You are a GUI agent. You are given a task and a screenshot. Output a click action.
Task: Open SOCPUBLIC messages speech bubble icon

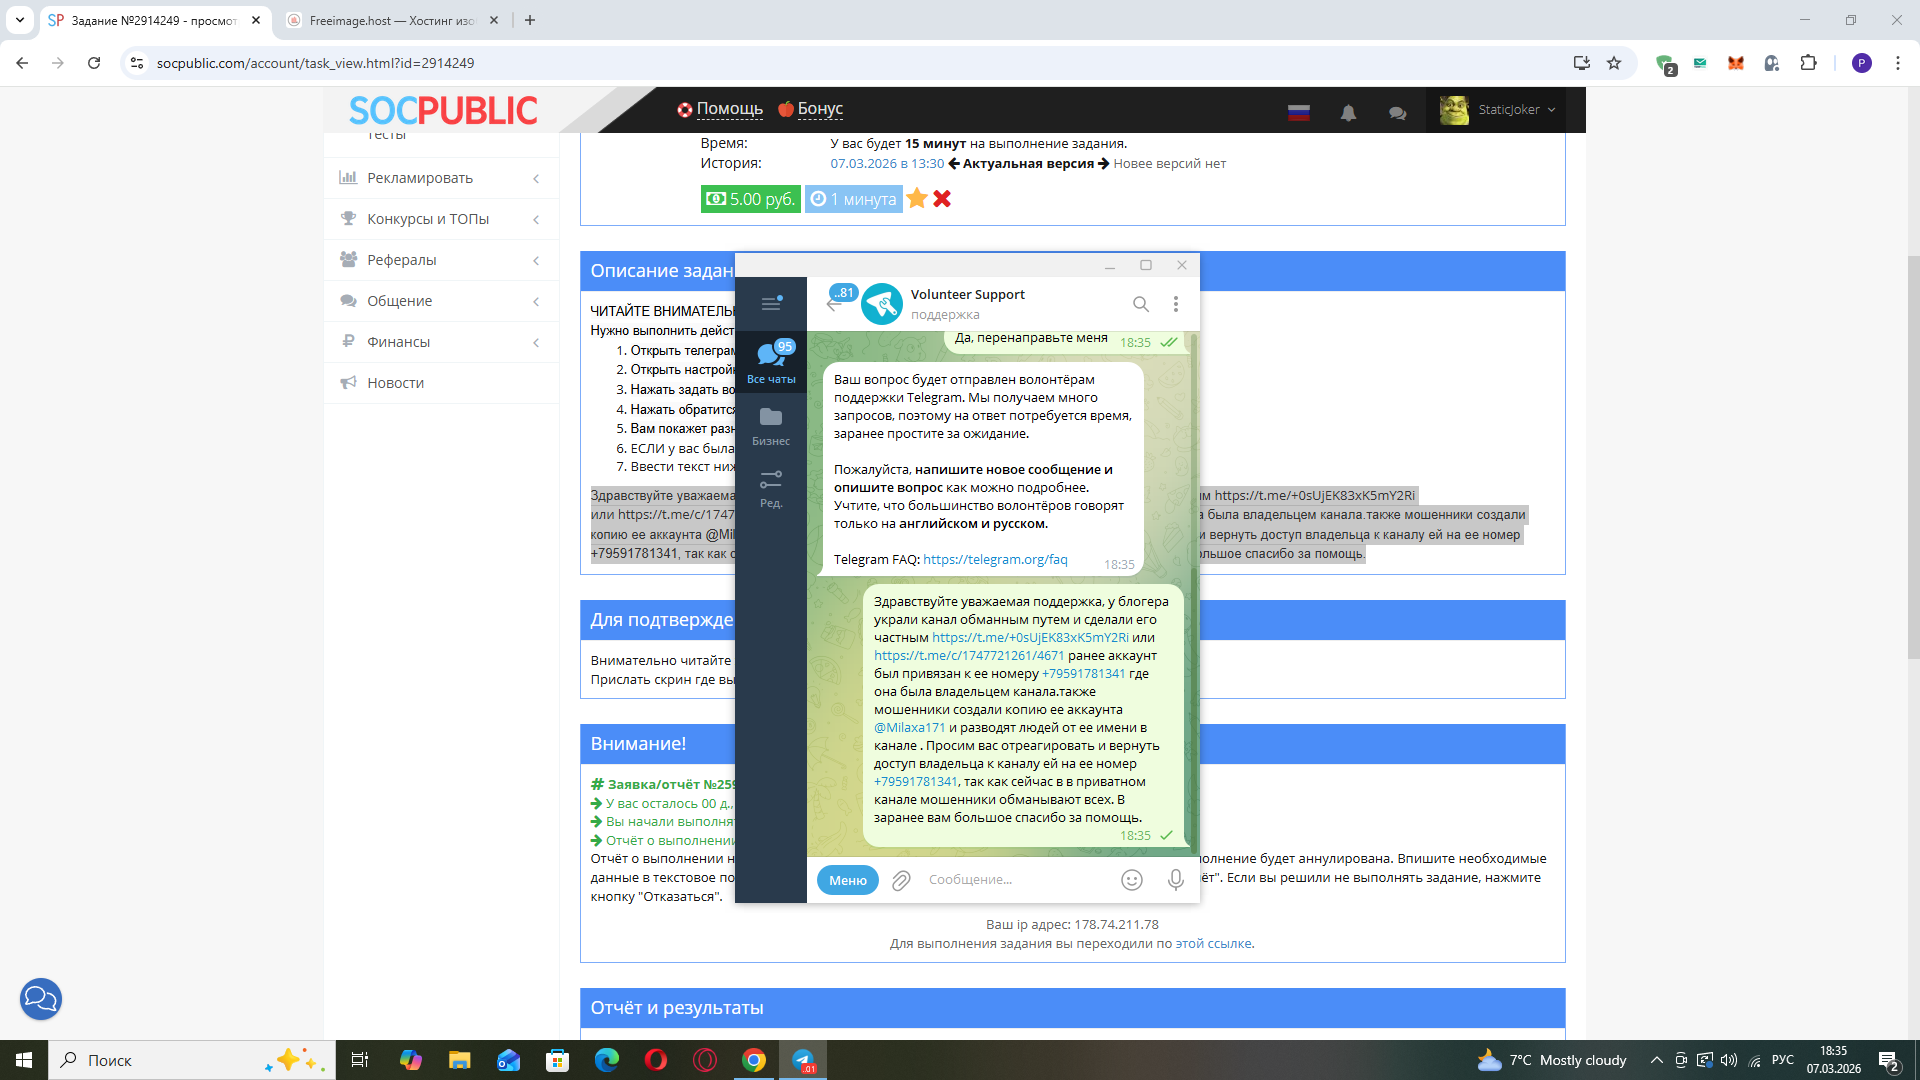click(1397, 113)
